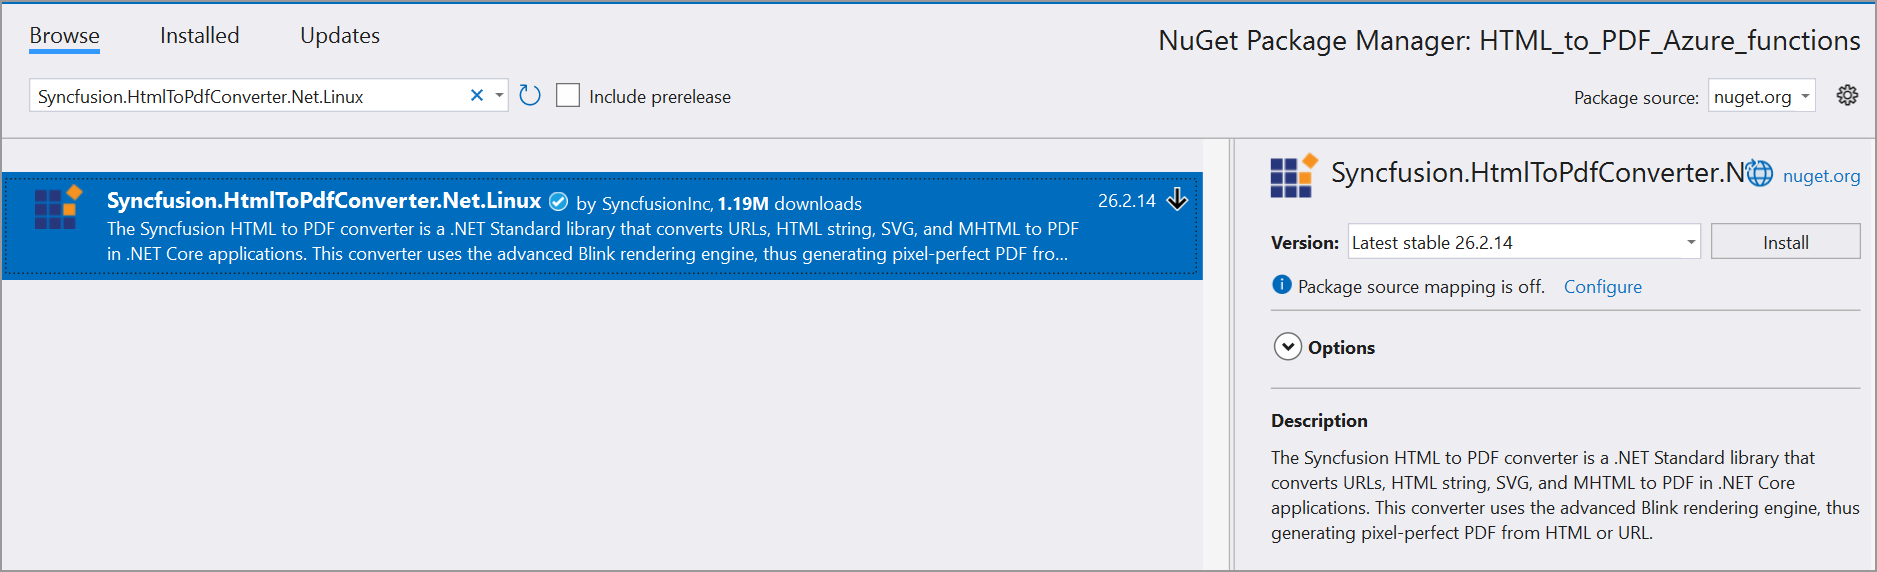The image size is (1877, 572).
Task: Refresh the package search results
Action: 530,96
